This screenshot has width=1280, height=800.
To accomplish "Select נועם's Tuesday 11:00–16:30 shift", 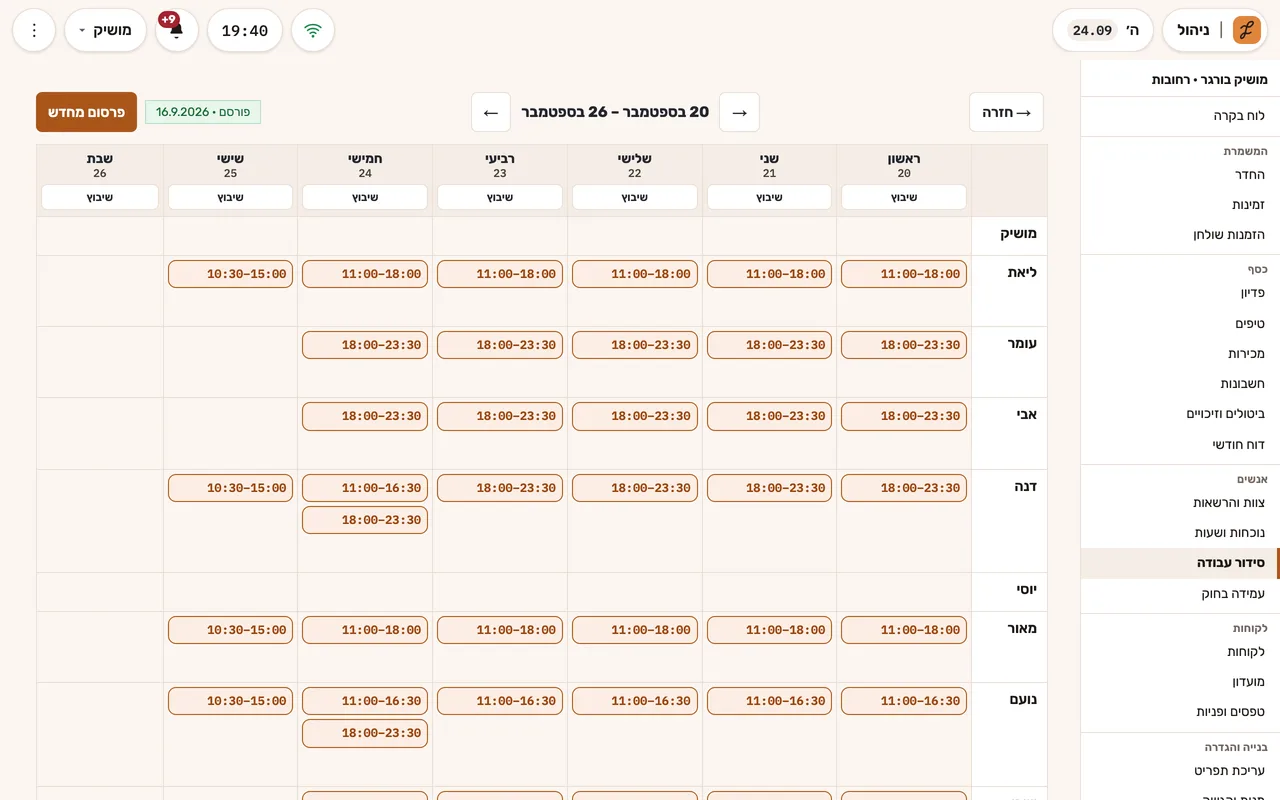I will 635,701.
